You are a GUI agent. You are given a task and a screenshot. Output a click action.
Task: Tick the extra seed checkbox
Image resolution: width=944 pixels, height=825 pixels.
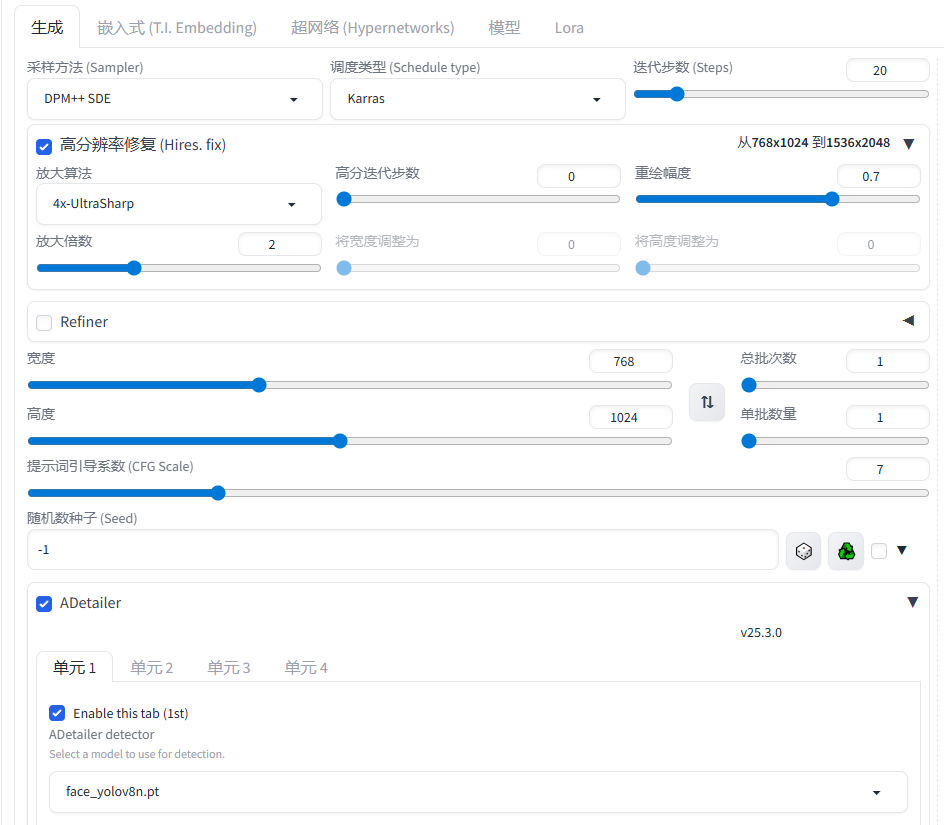879,551
